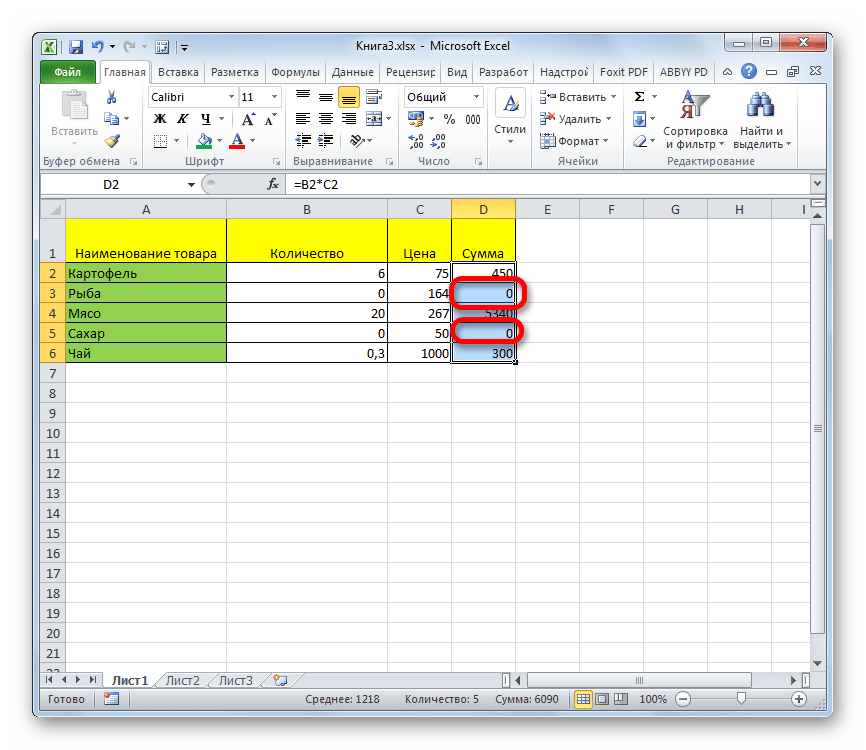Open the Calibri font name dropdown
Viewport: 866px width, 750px height.
pos(229,97)
